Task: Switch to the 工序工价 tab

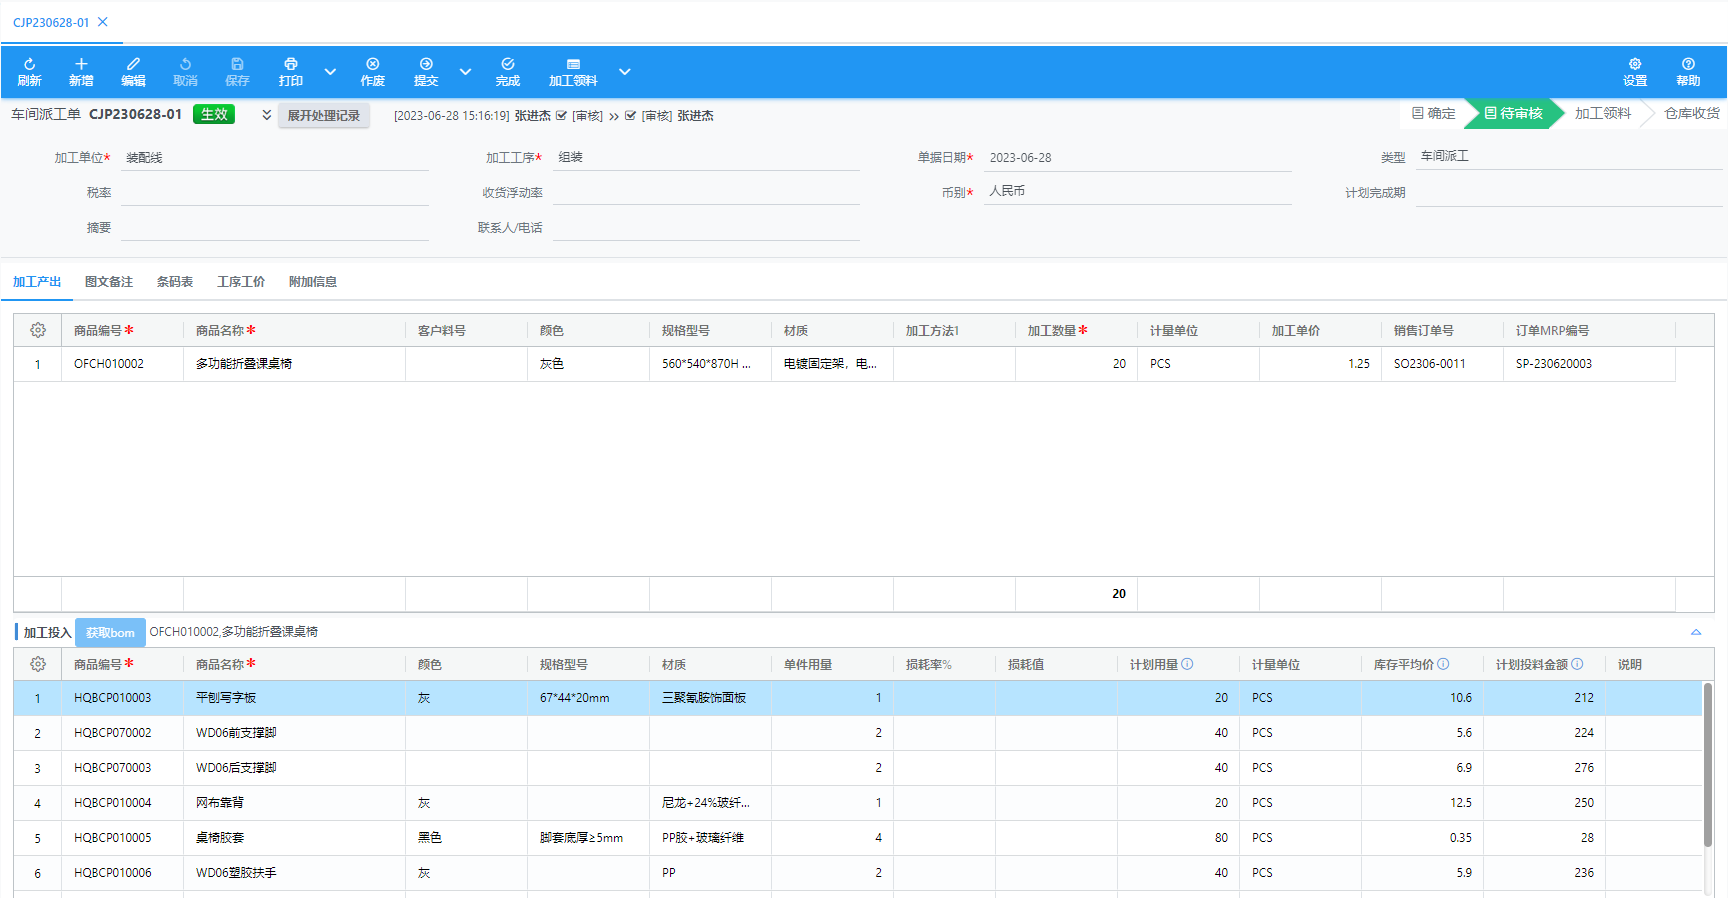Action: [241, 282]
